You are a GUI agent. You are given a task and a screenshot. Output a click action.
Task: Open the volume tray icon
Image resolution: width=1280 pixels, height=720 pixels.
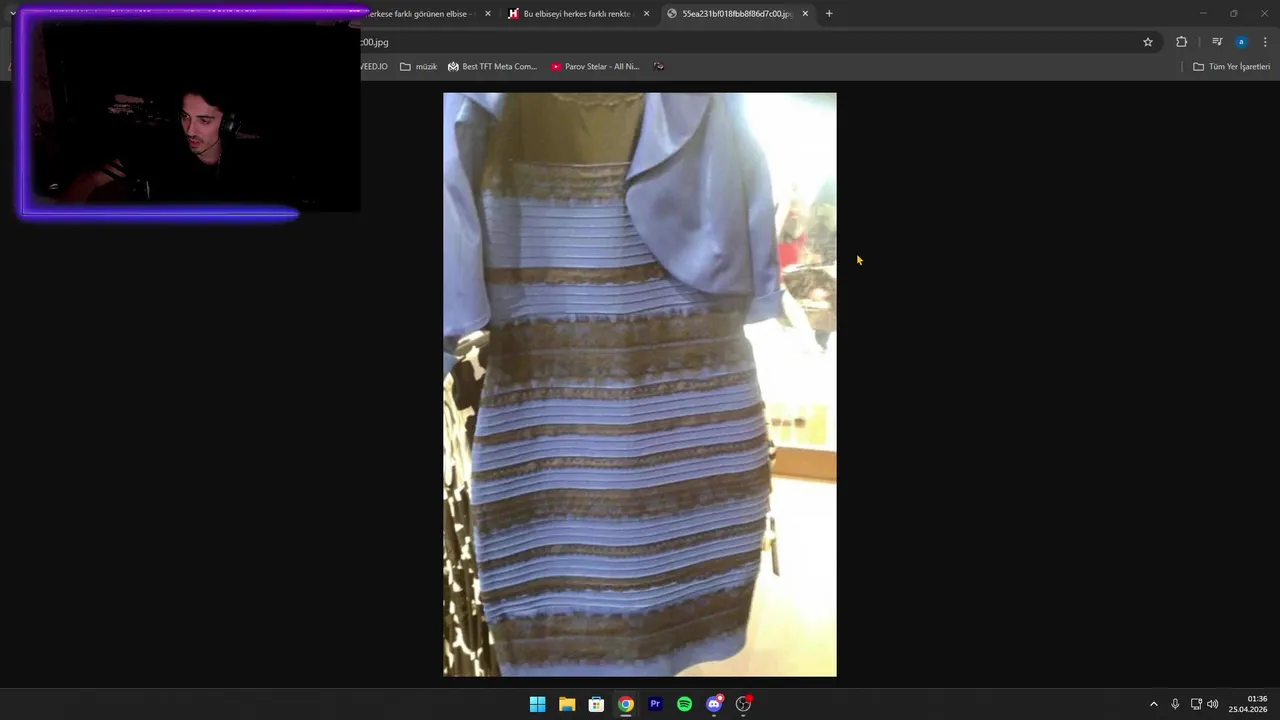1213,704
